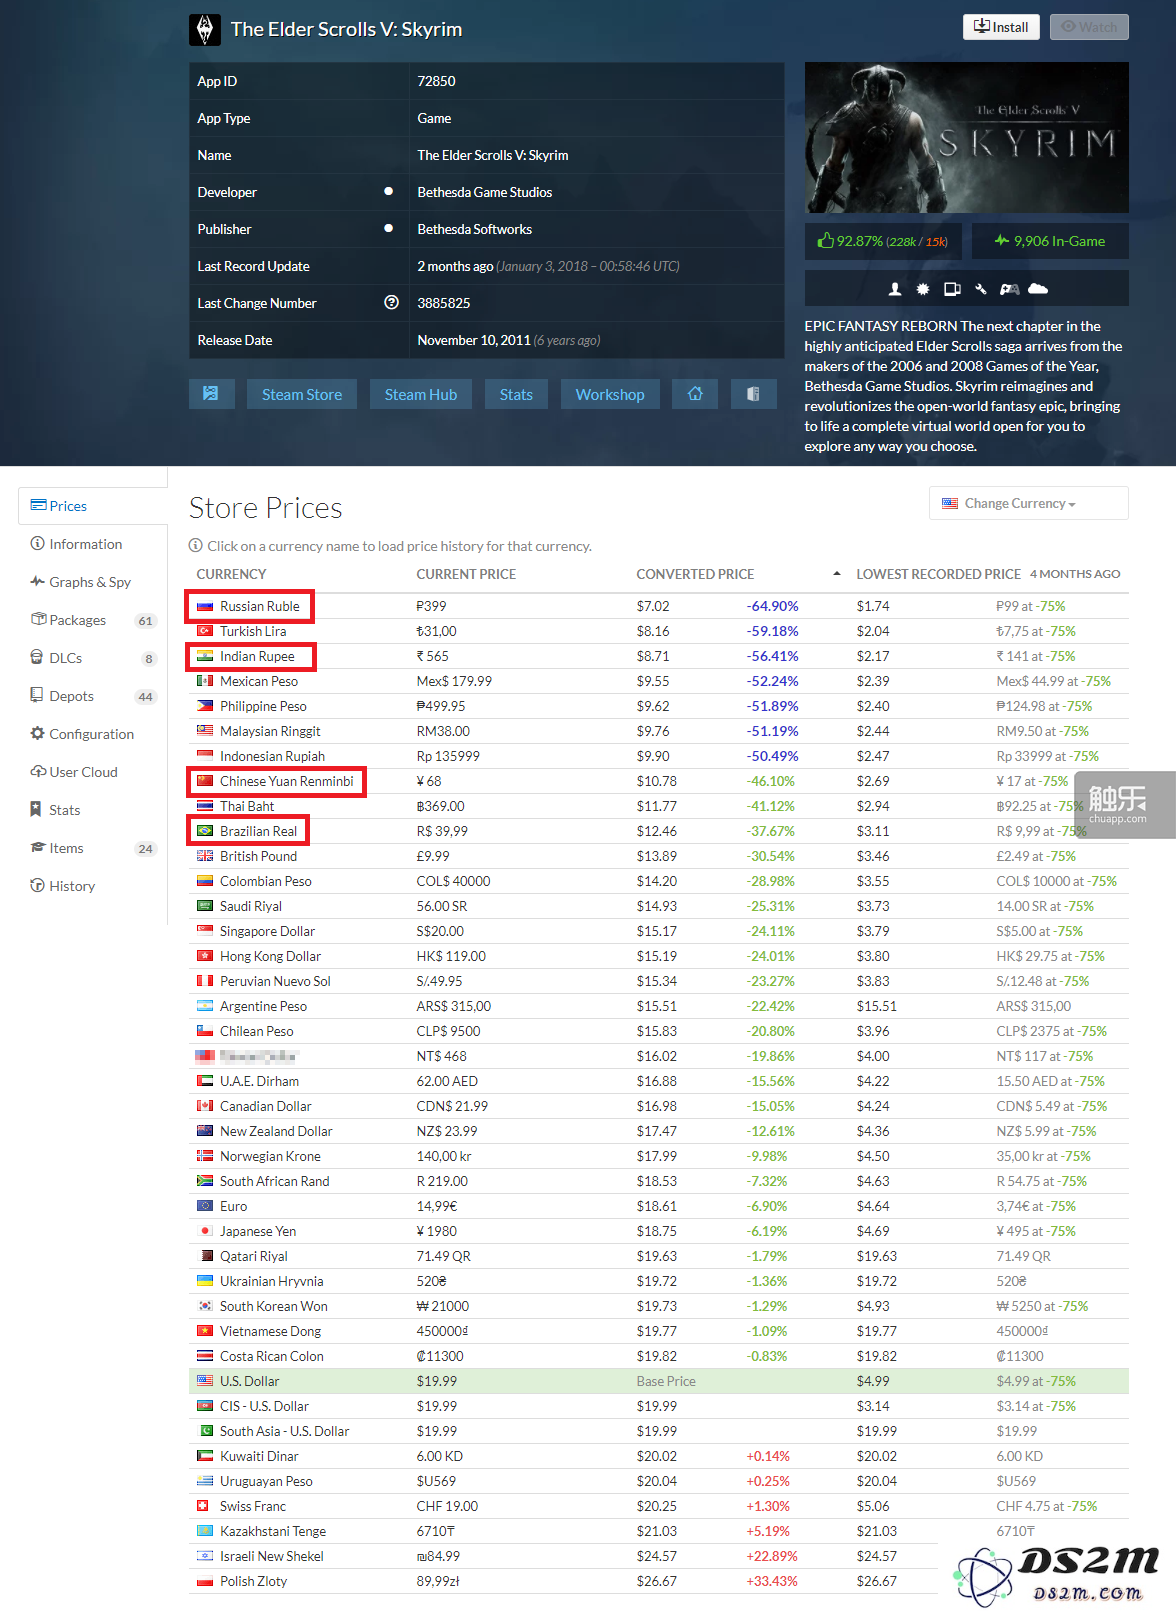Viewport: 1176px width, 1611px height.
Task: Click the Watch button
Action: [x=1089, y=27]
